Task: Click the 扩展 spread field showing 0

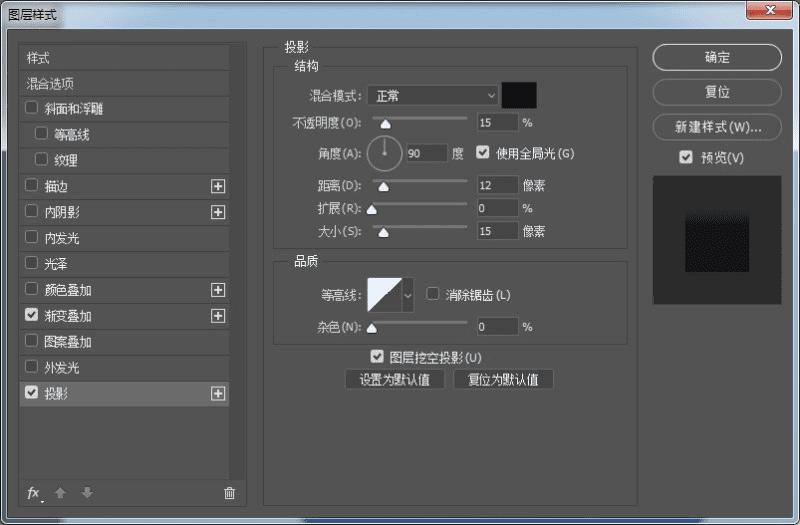Action: [x=497, y=208]
